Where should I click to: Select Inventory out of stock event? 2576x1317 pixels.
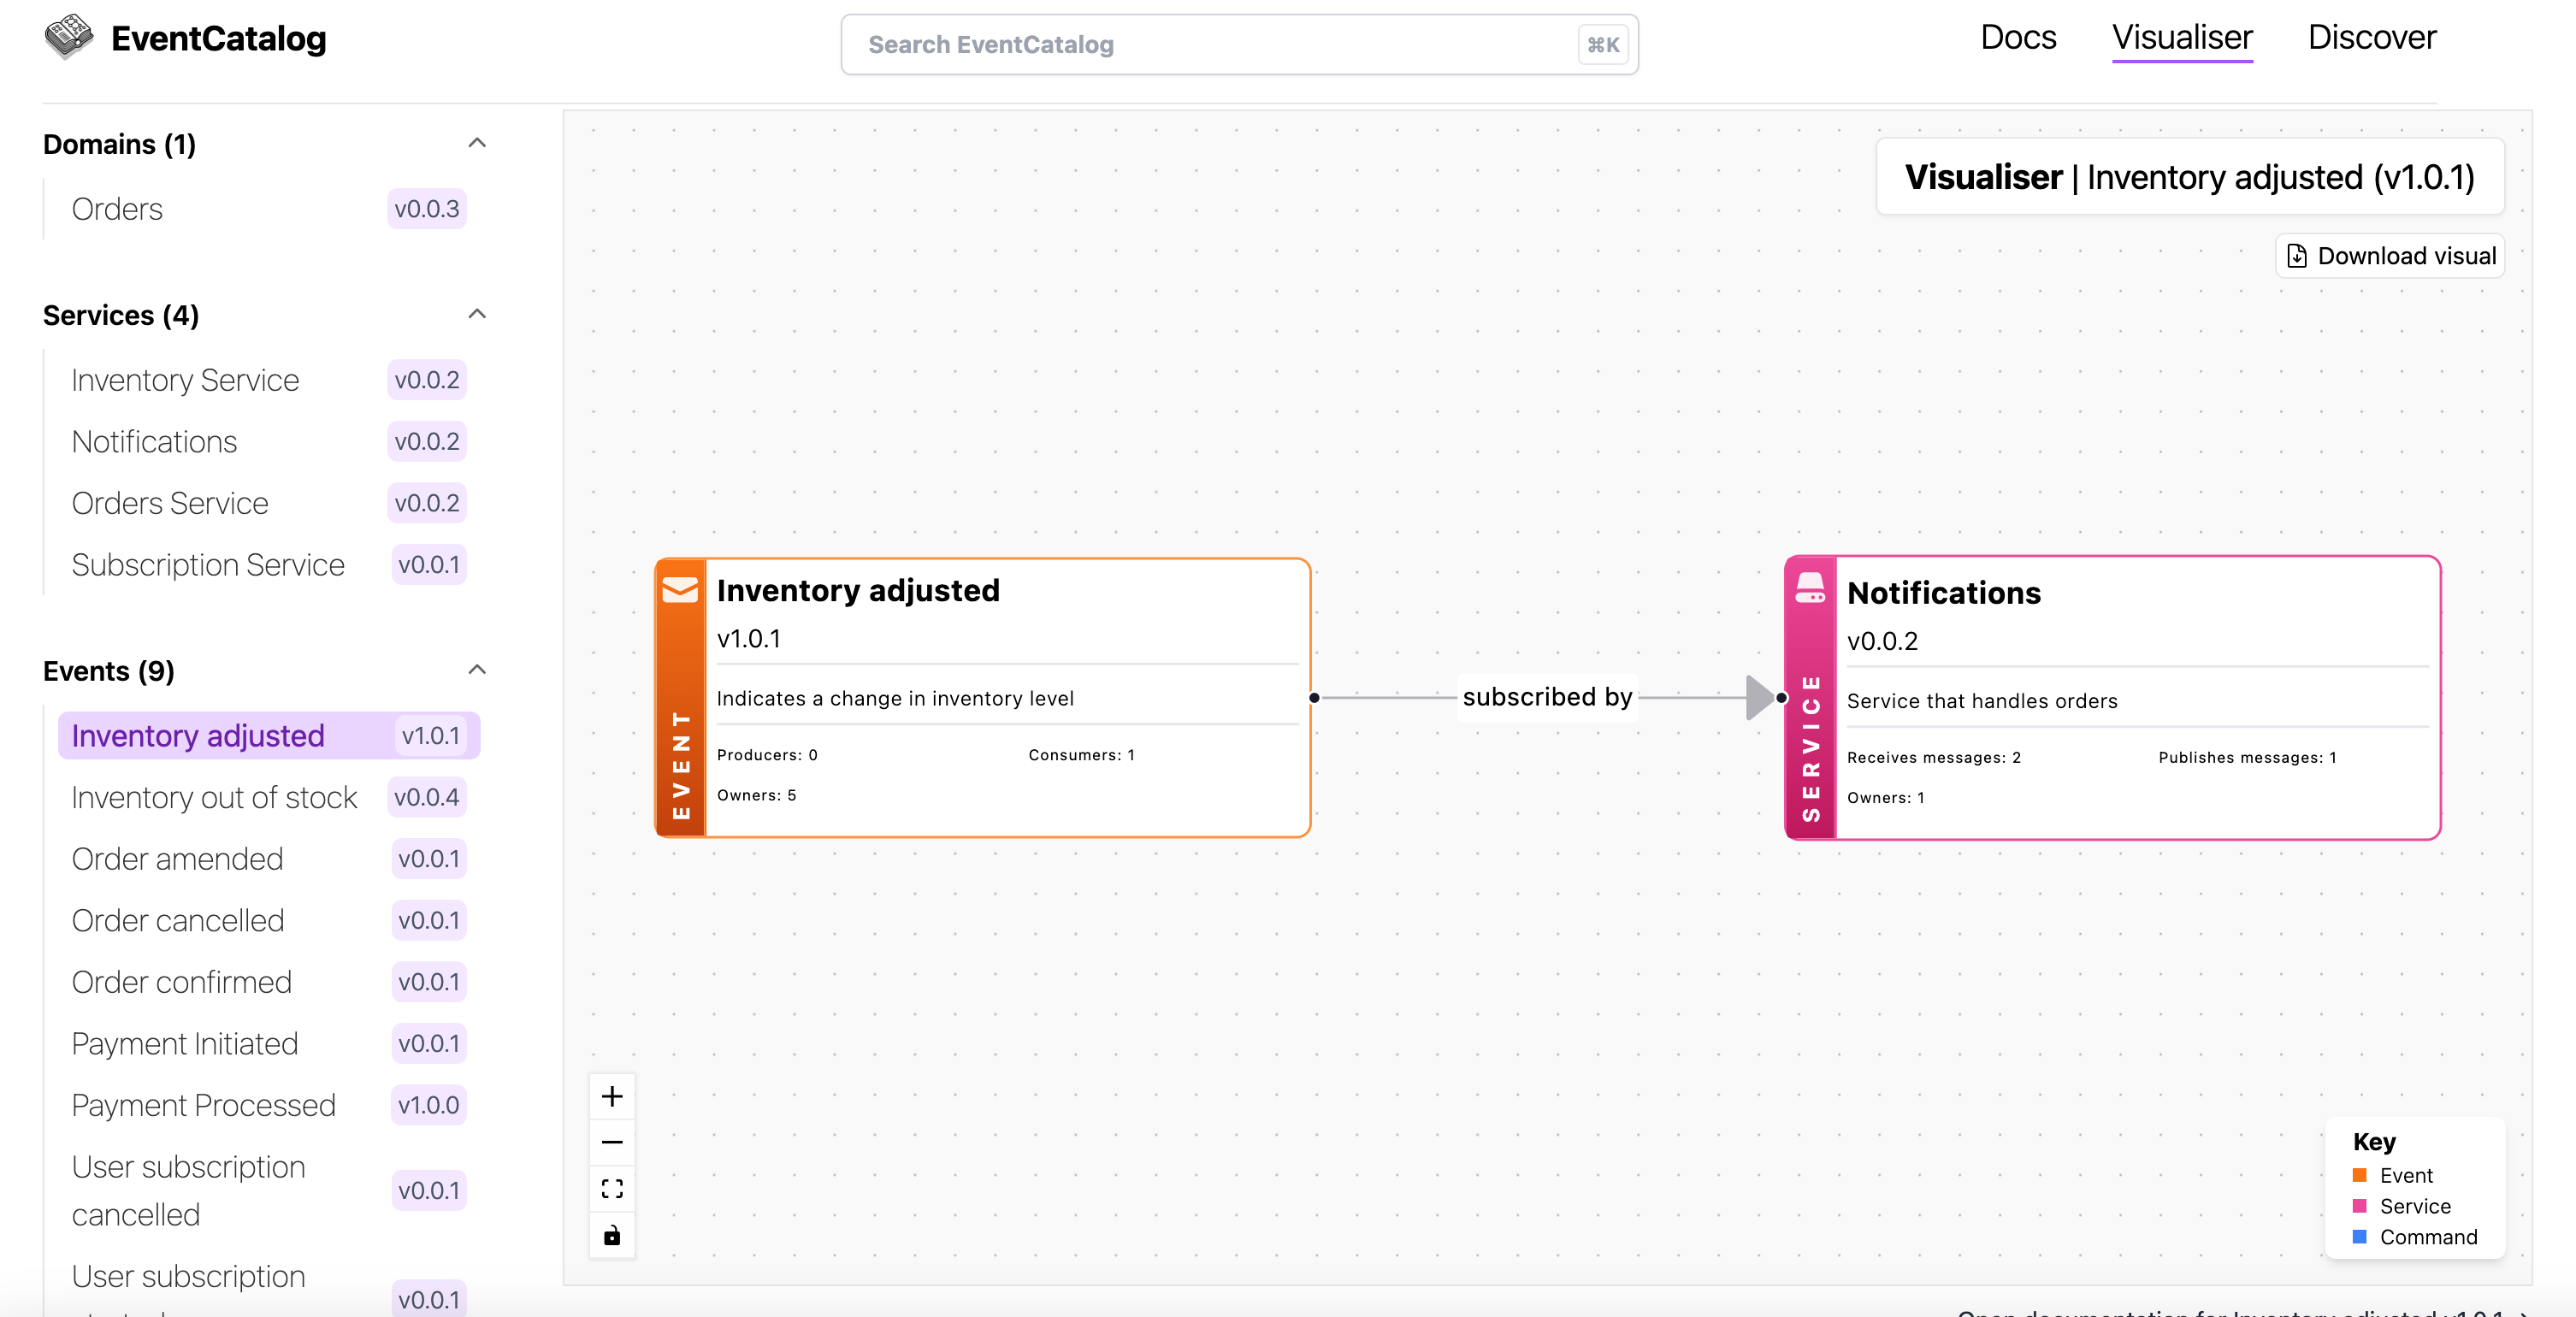(214, 797)
